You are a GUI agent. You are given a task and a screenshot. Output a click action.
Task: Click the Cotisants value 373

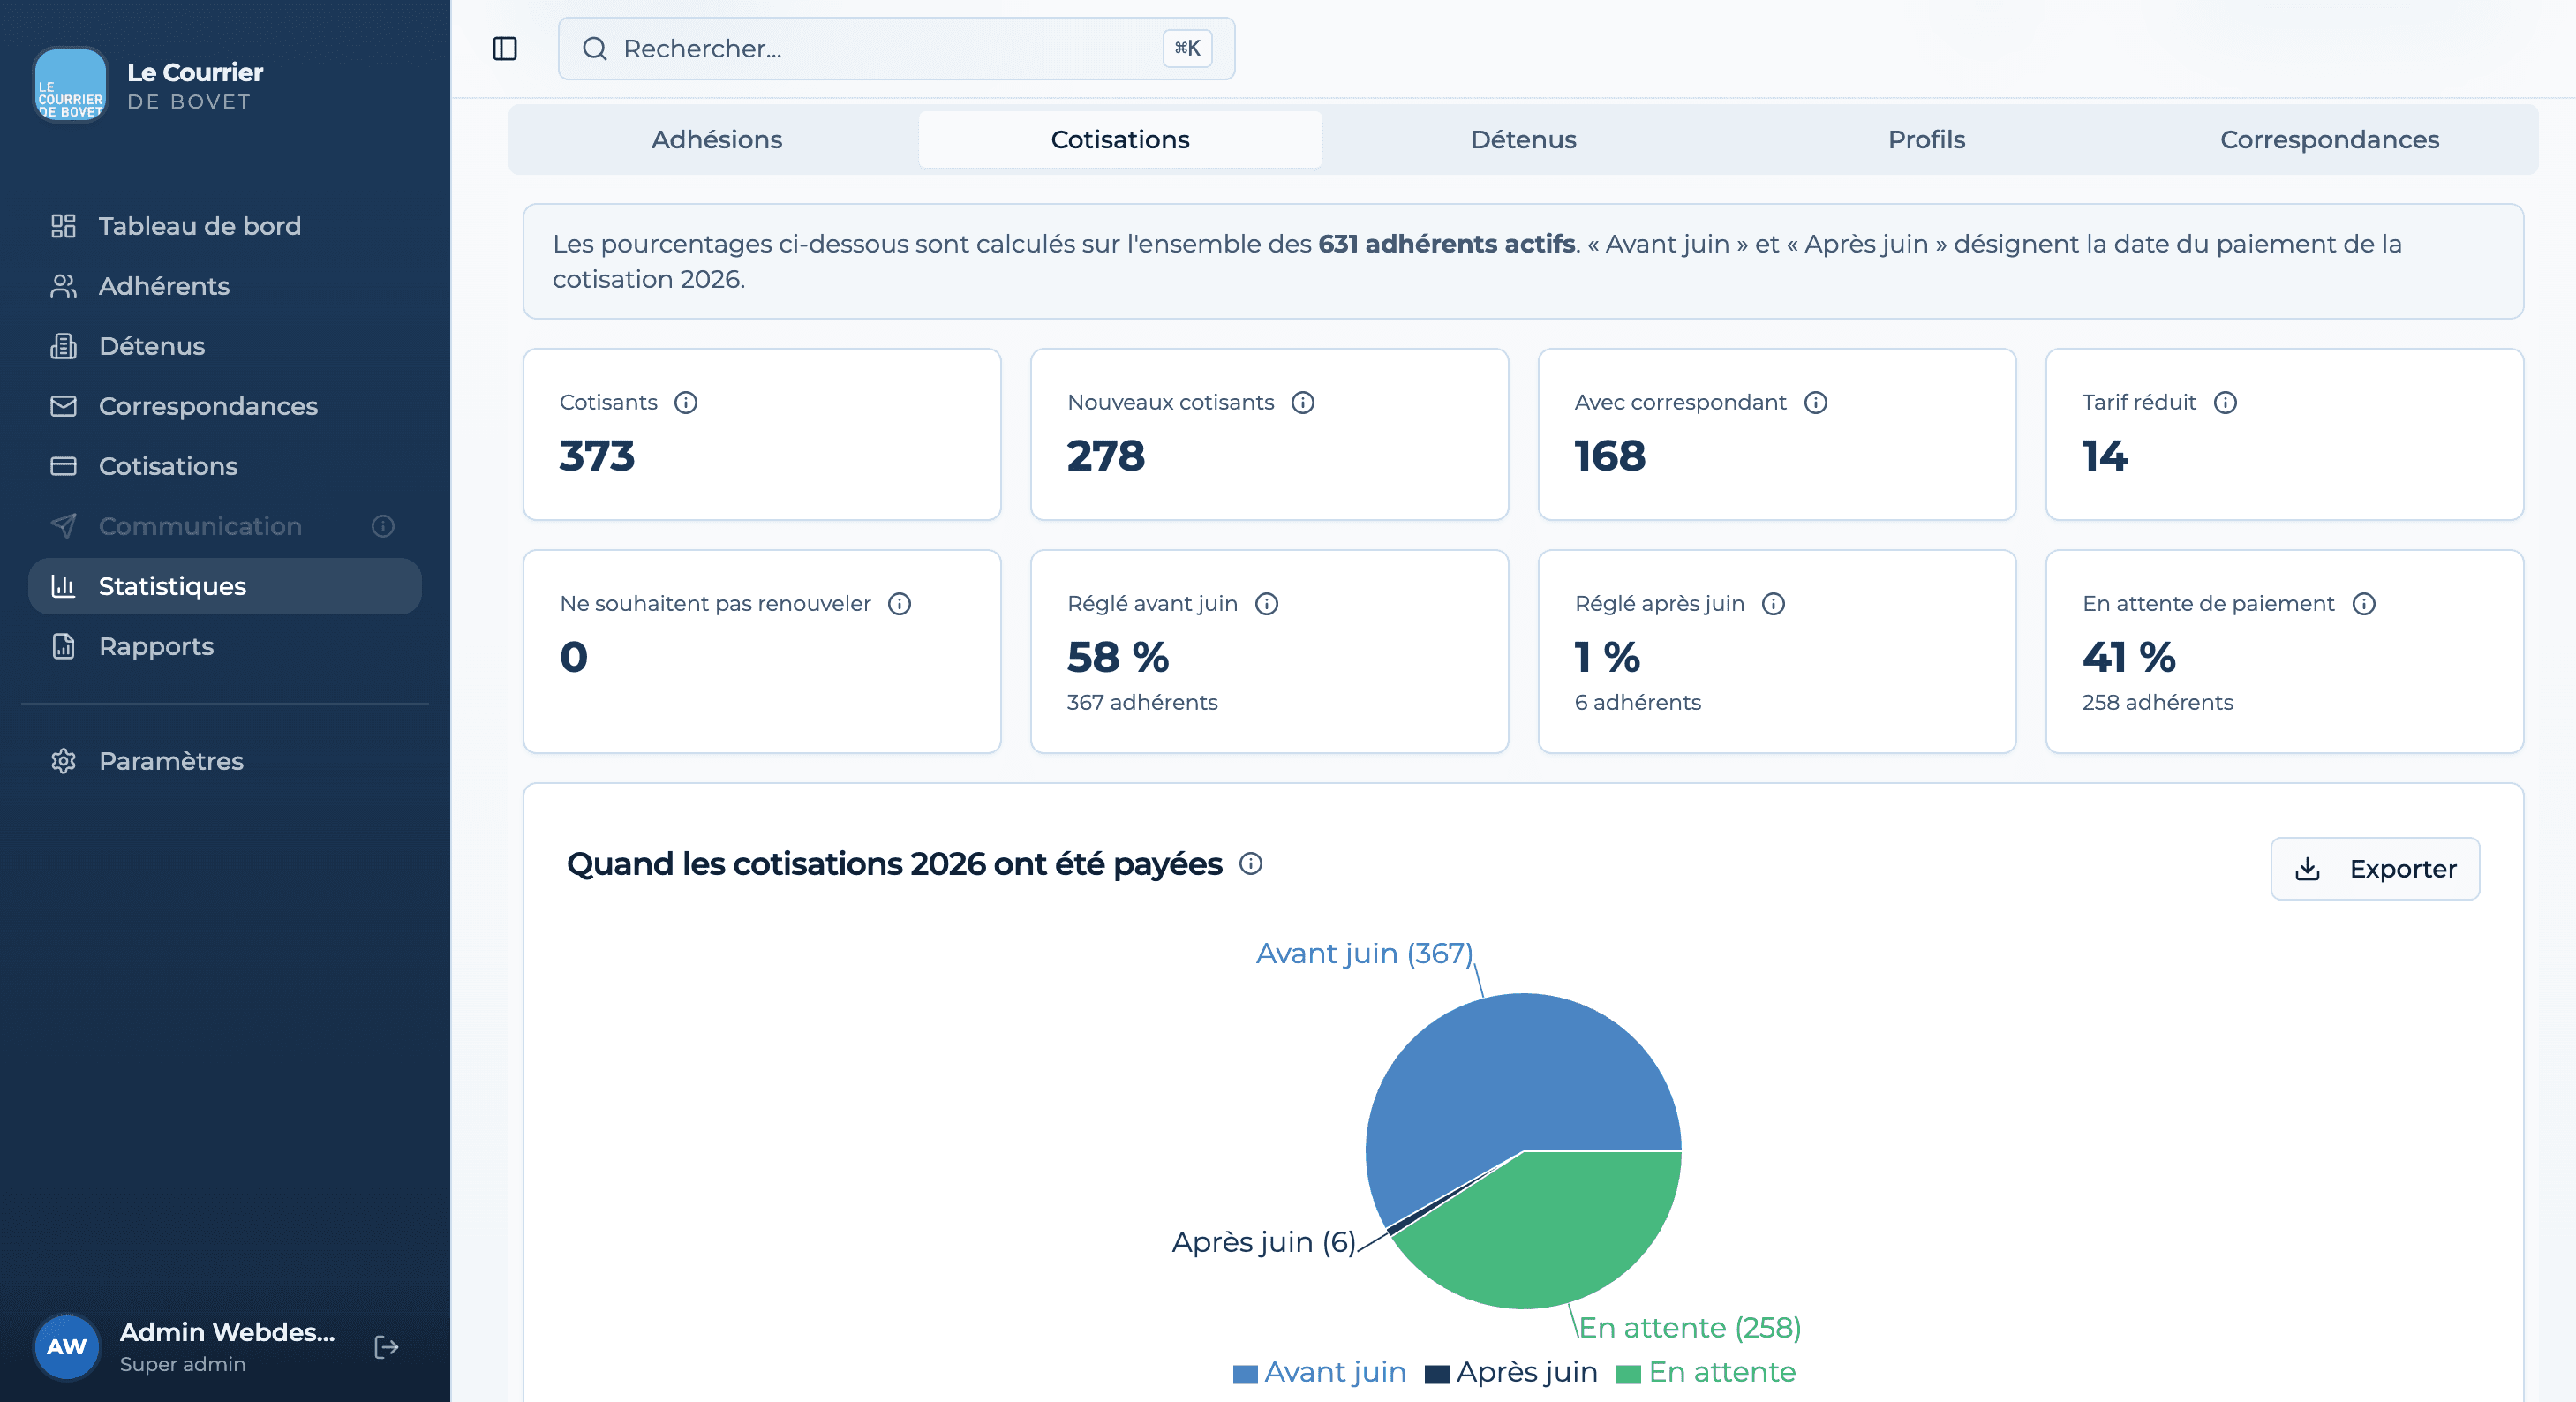597,456
